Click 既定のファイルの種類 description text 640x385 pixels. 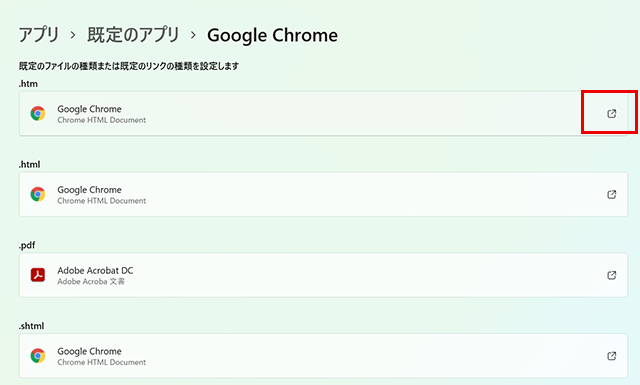pyautogui.click(x=129, y=66)
